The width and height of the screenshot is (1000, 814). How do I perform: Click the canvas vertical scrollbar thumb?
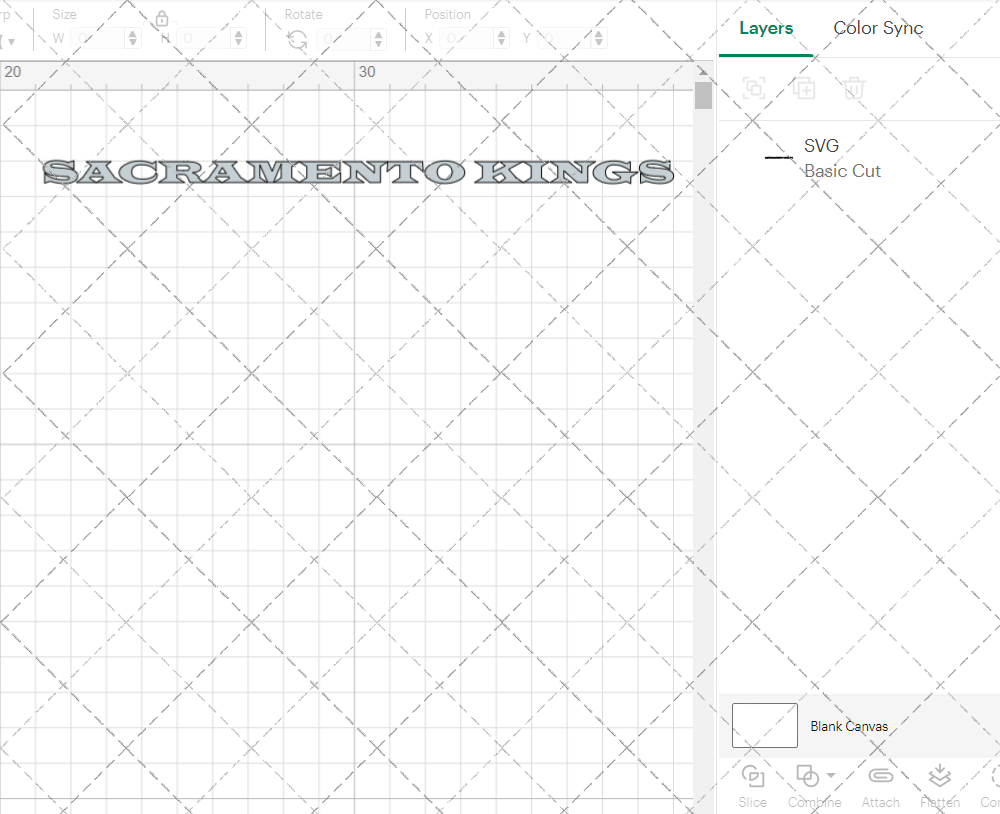pos(703,96)
